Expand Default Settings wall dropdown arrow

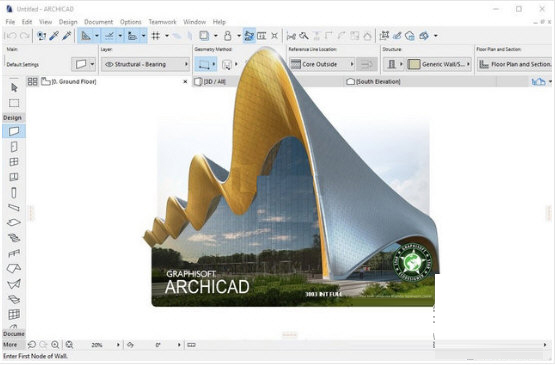tap(92, 64)
